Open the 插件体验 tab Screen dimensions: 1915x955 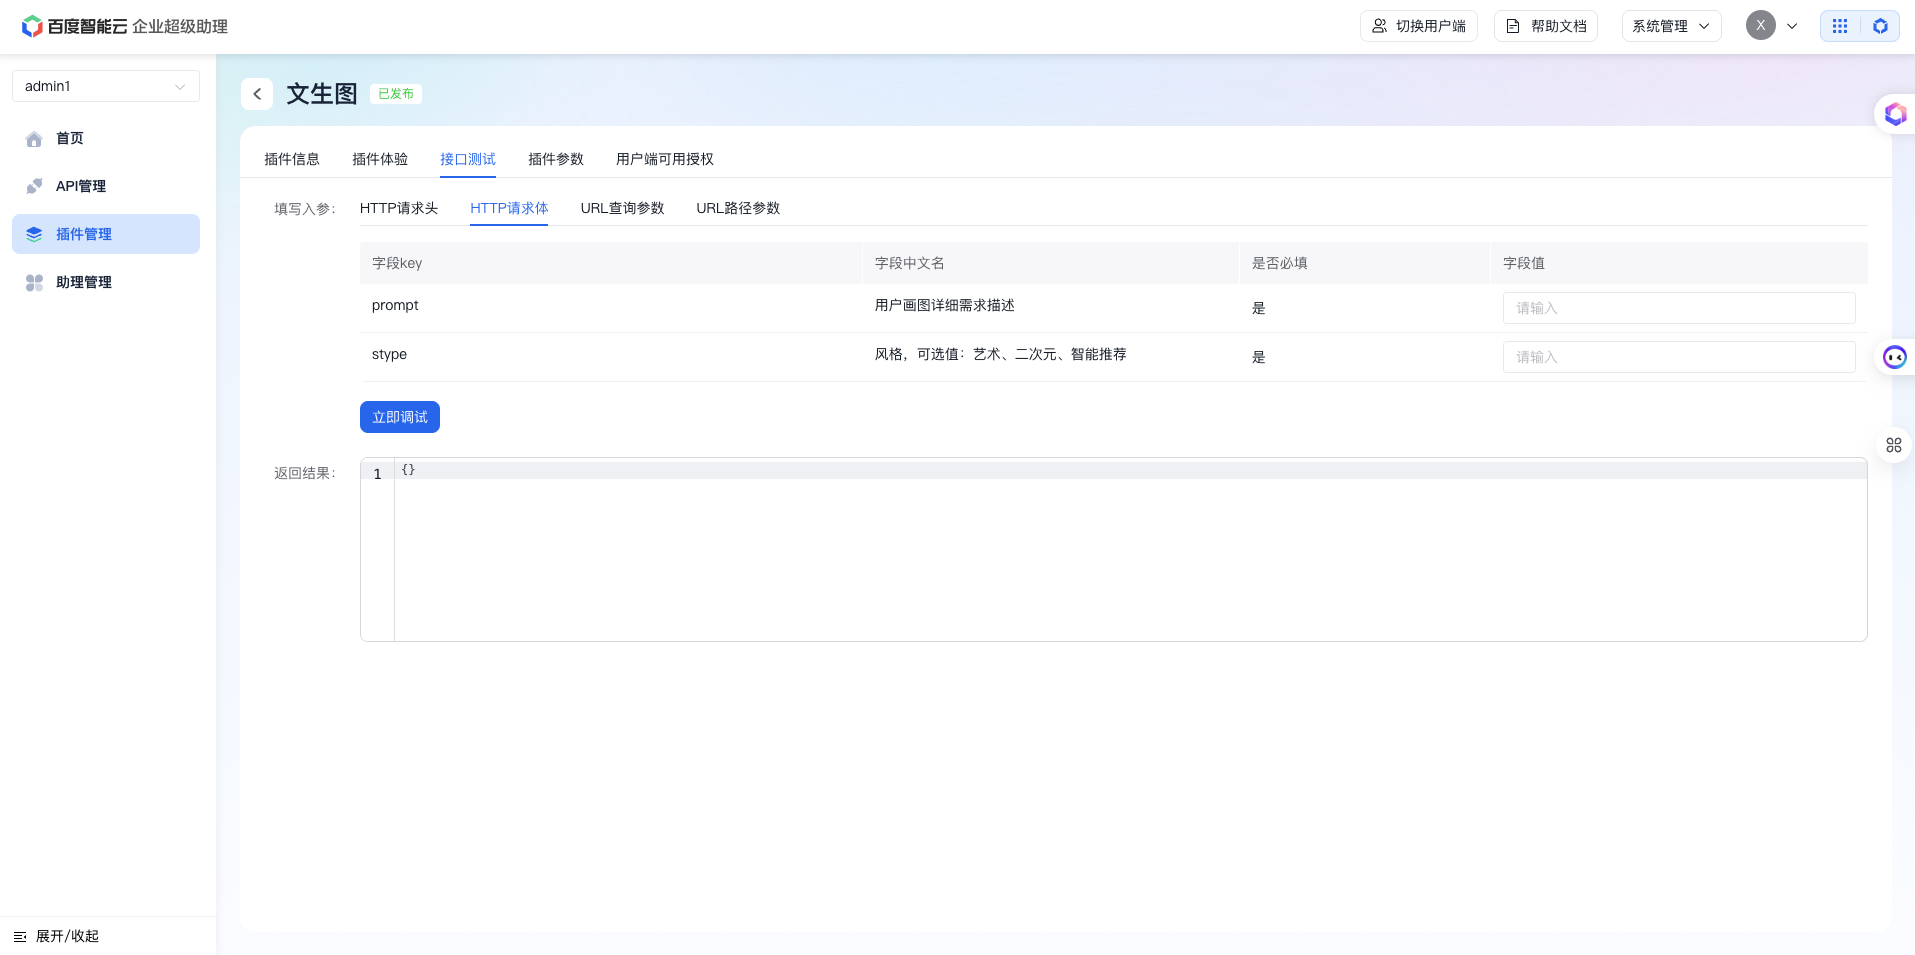tap(380, 159)
